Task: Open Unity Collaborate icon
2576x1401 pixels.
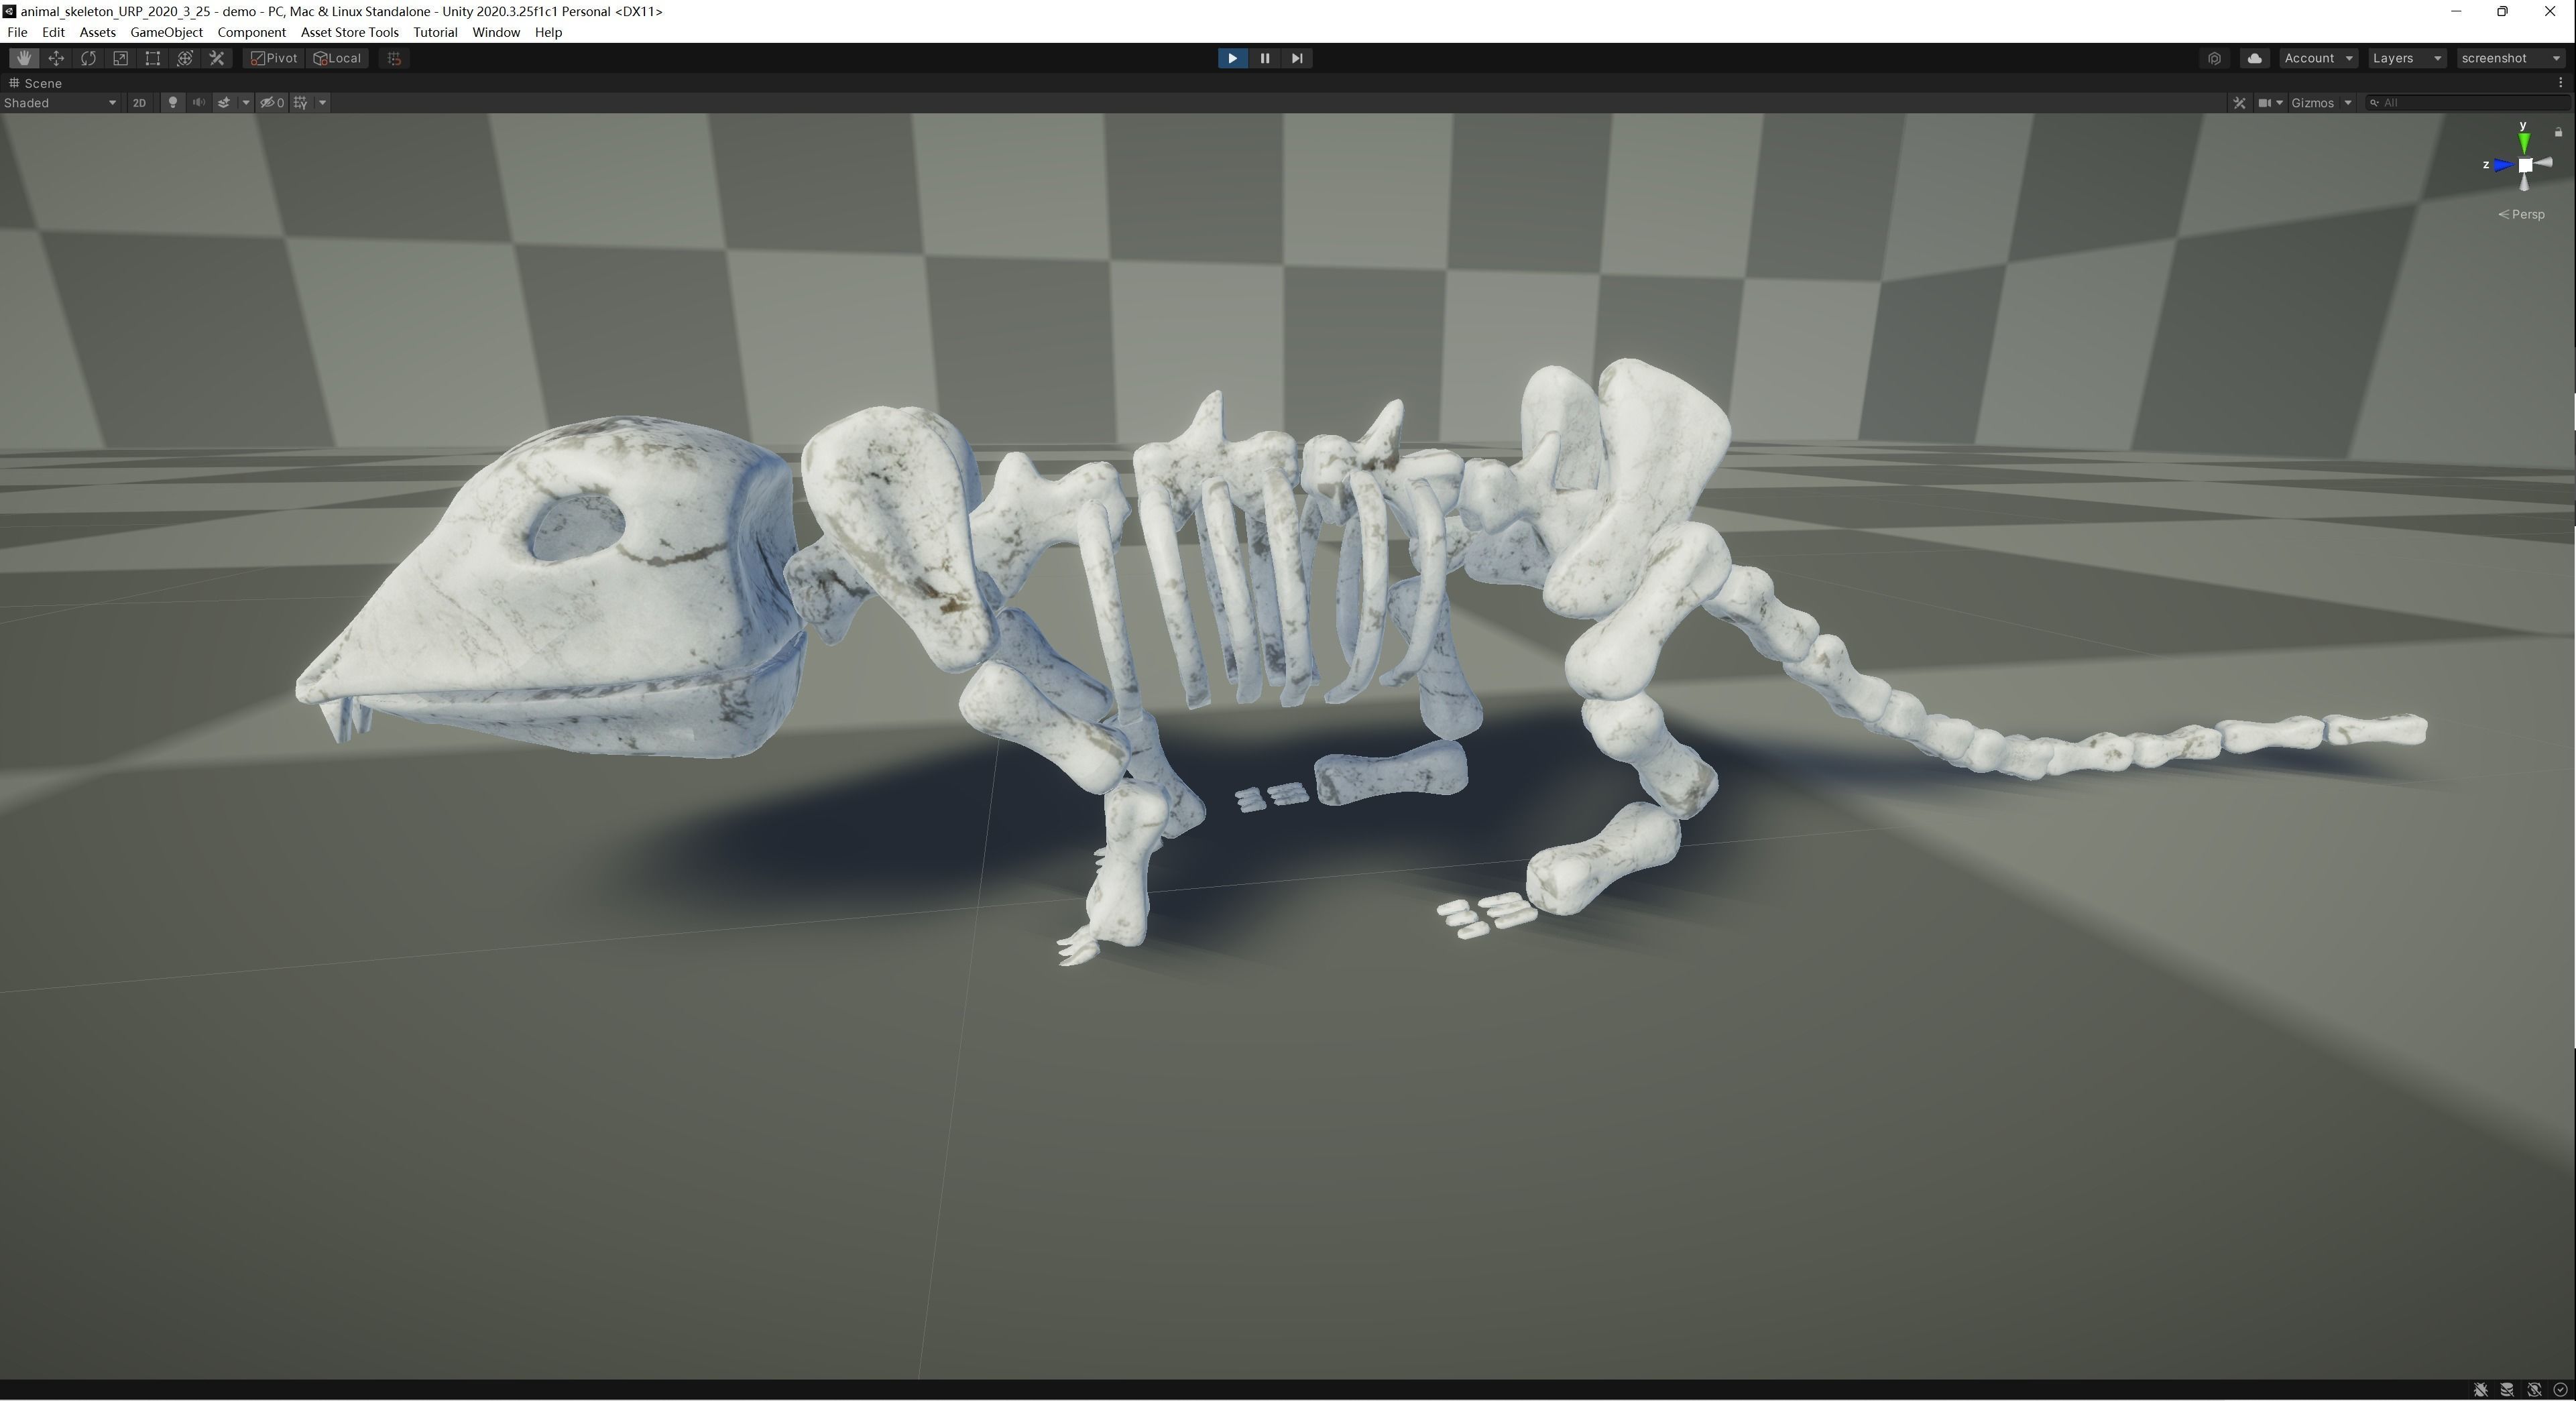Action: pyautogui.click(x=2214, y=58)
